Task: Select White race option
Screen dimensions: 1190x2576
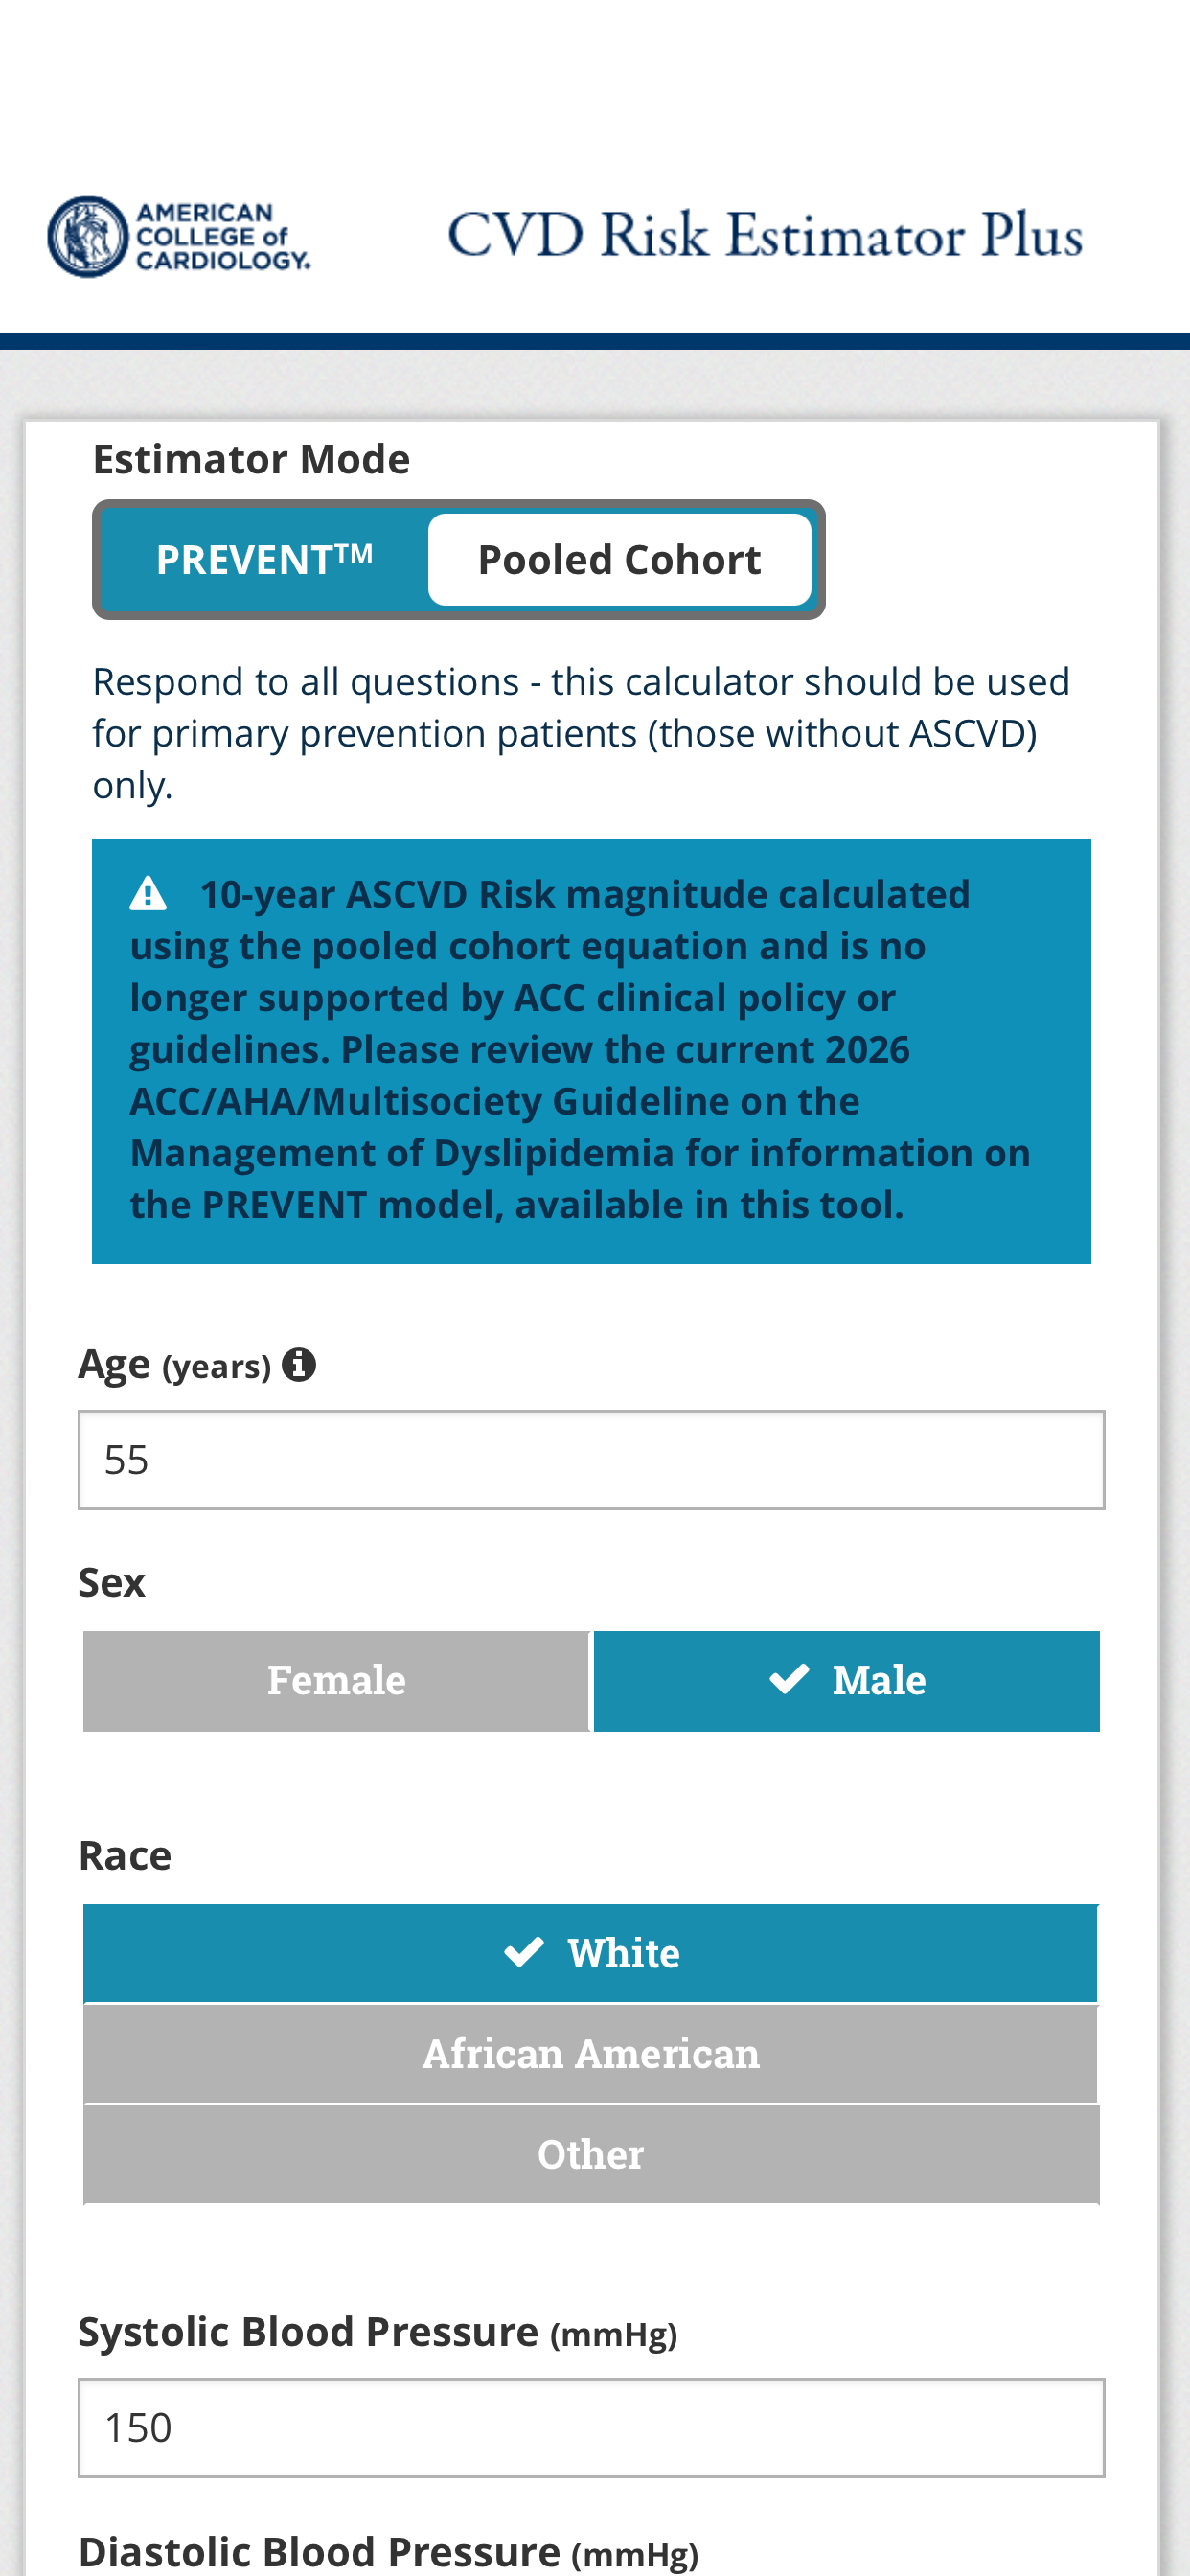Action: coord(591,1953)
